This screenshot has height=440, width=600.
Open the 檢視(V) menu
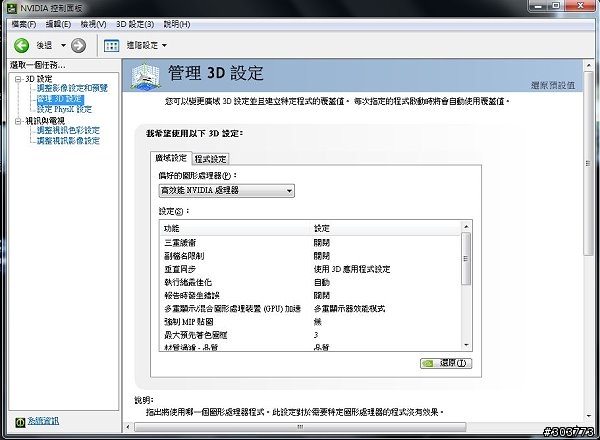point(93,24)
